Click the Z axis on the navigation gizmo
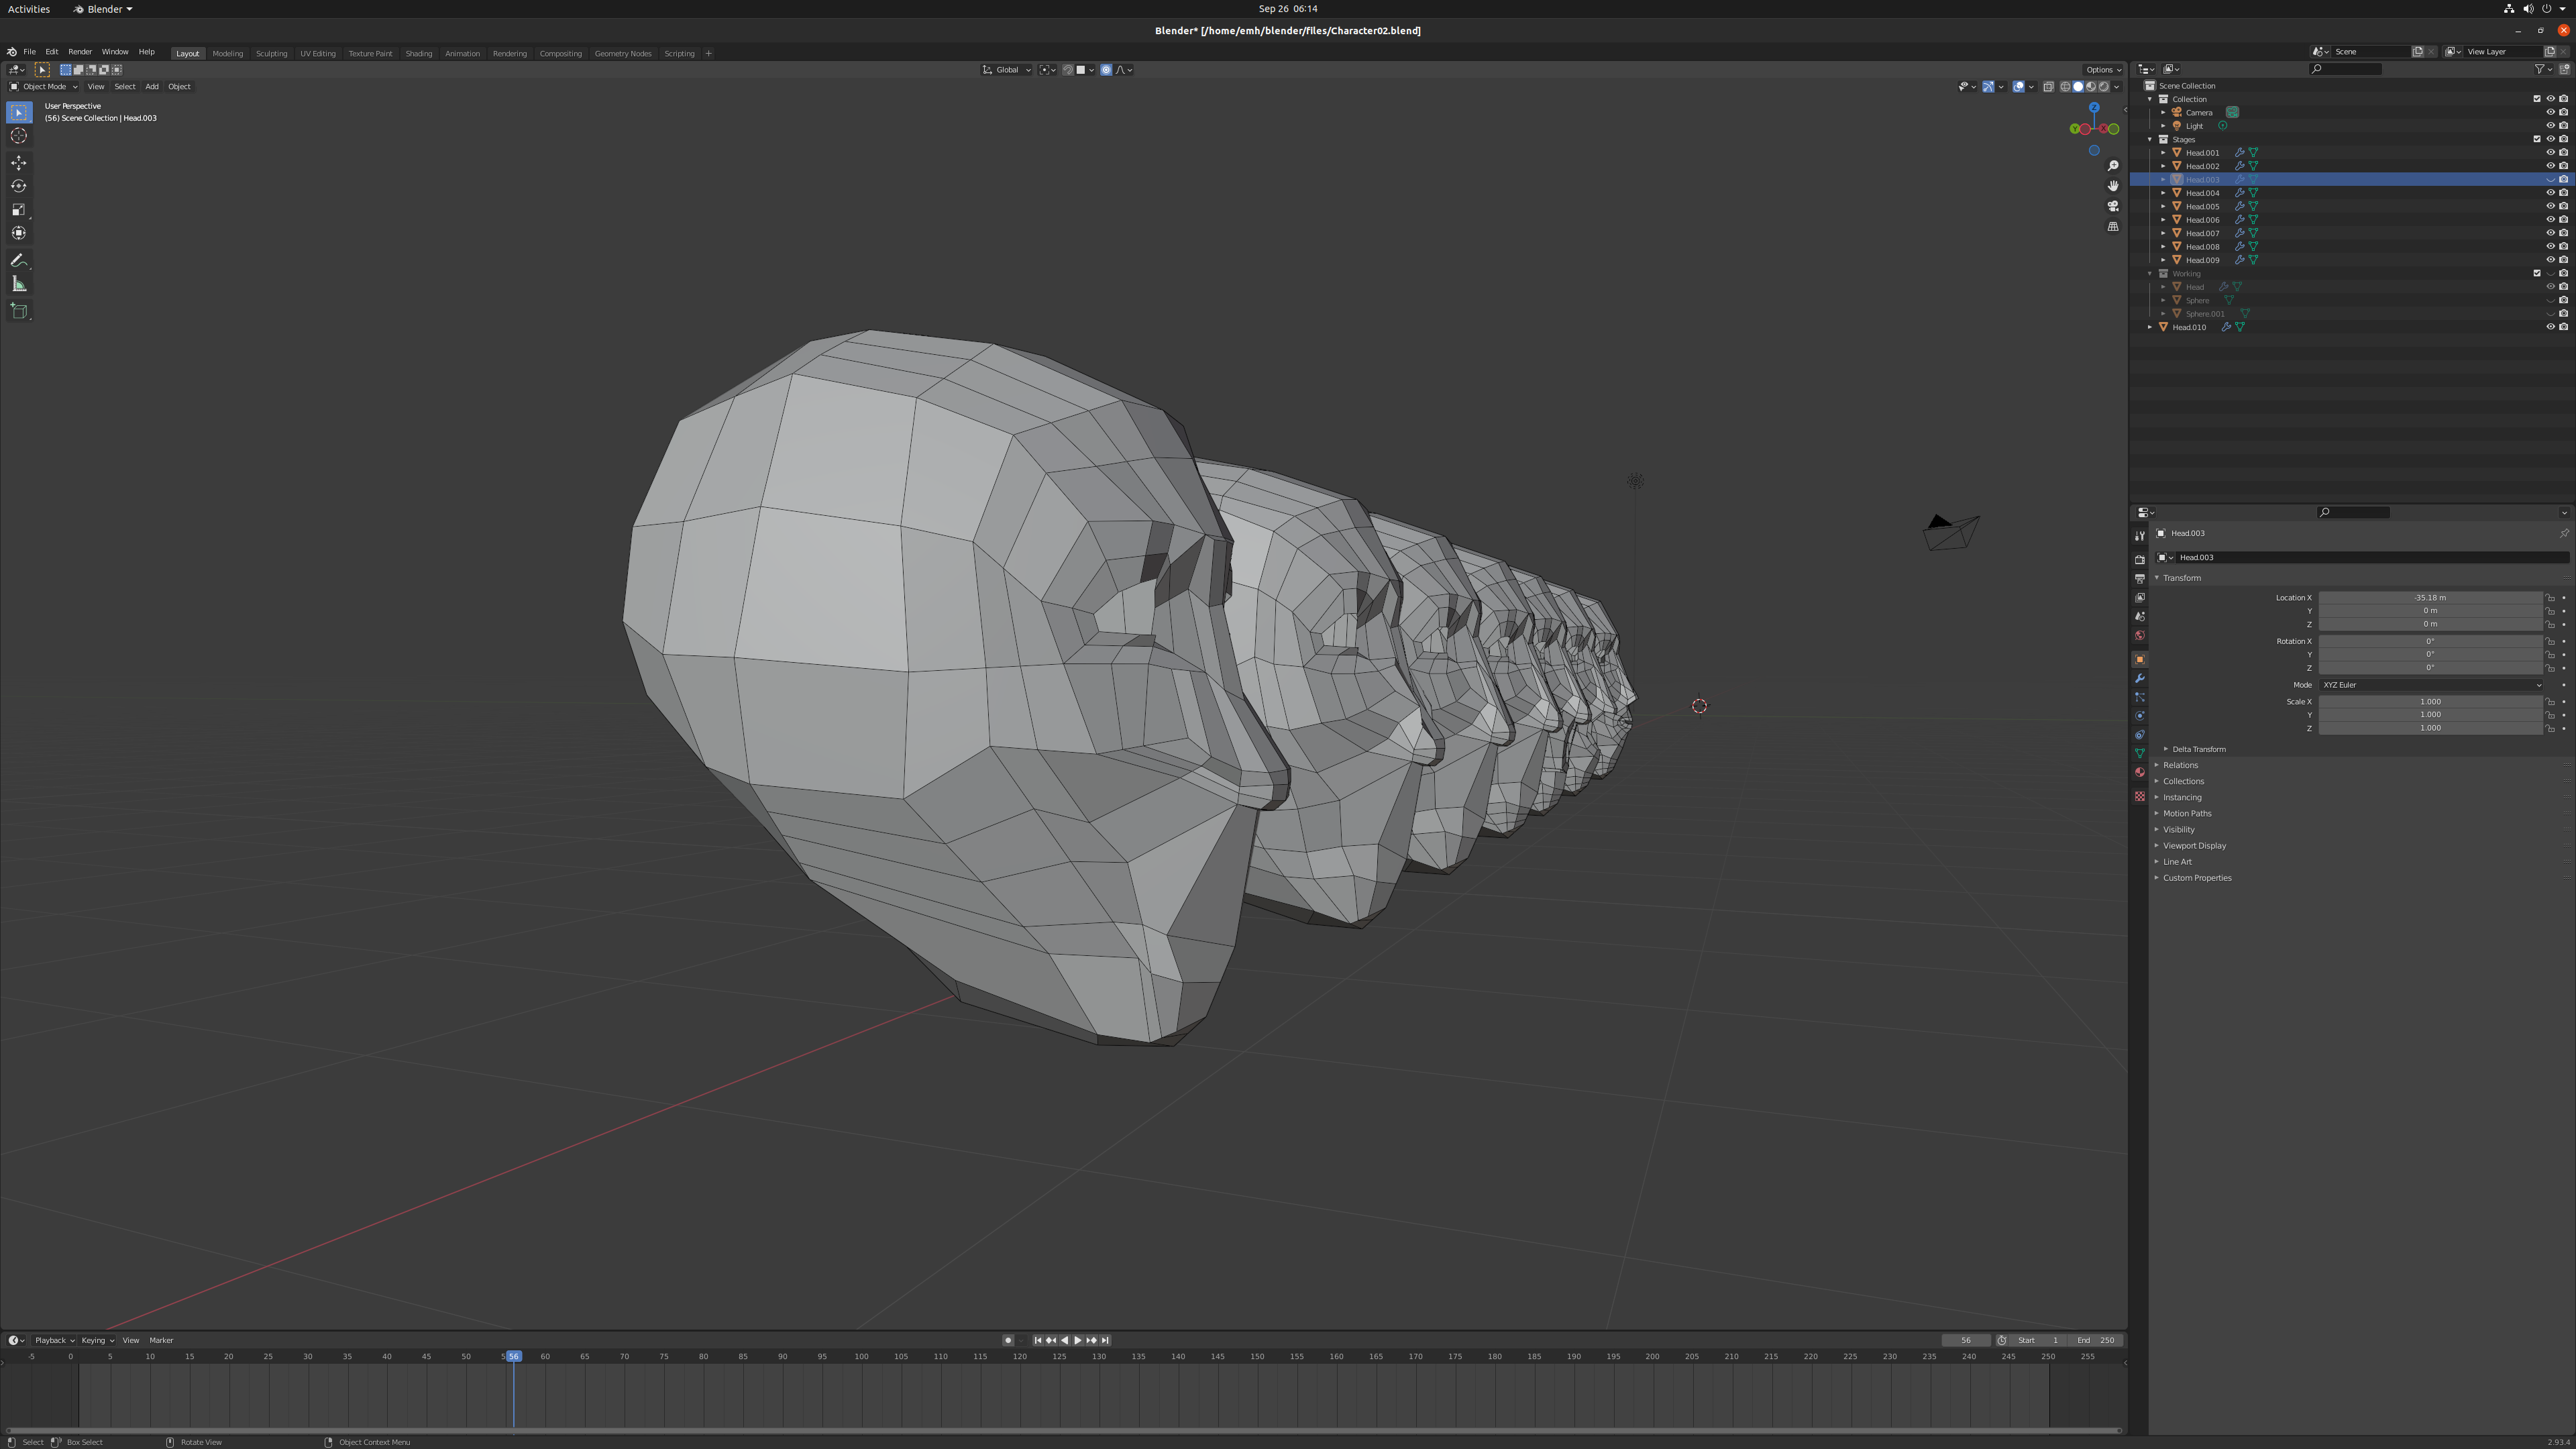The height and width of the screenshot is (1449, 2576). (2094, 108)
